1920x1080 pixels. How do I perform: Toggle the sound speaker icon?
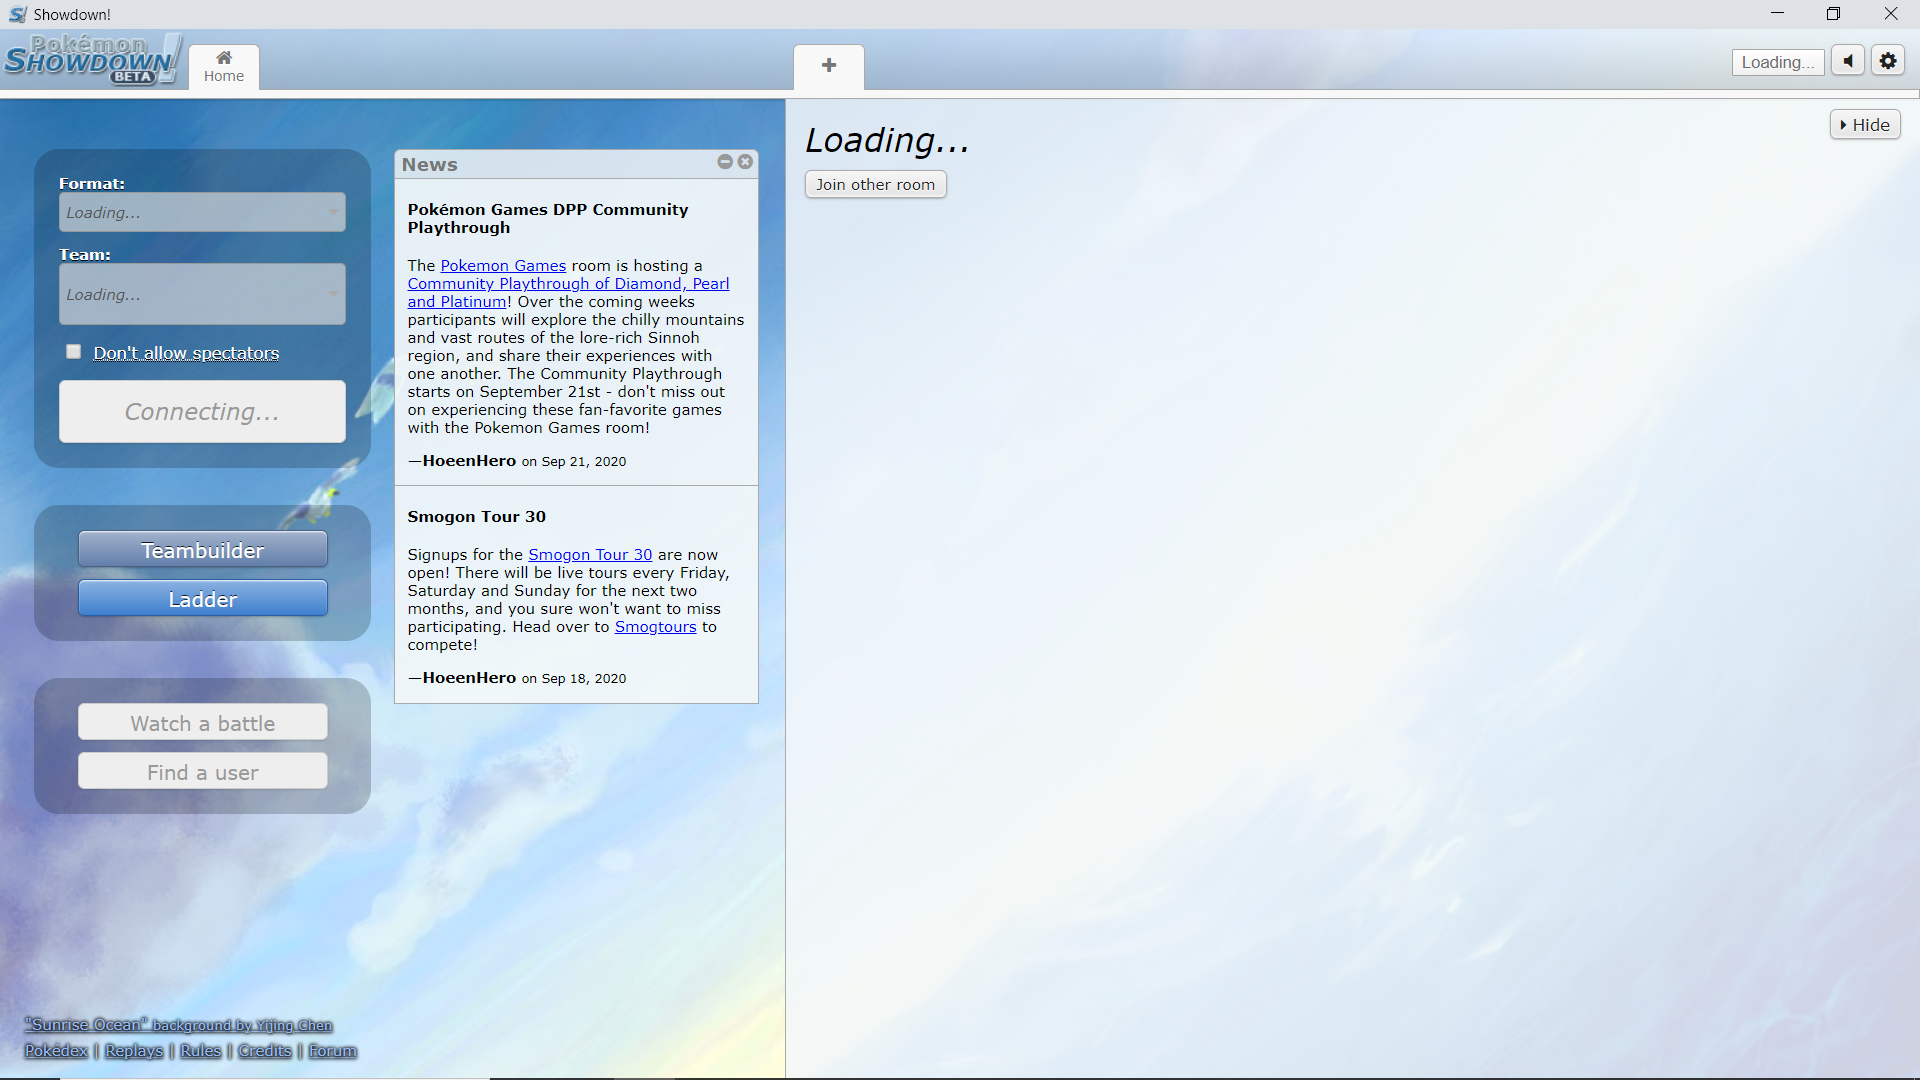(1848, 61)
